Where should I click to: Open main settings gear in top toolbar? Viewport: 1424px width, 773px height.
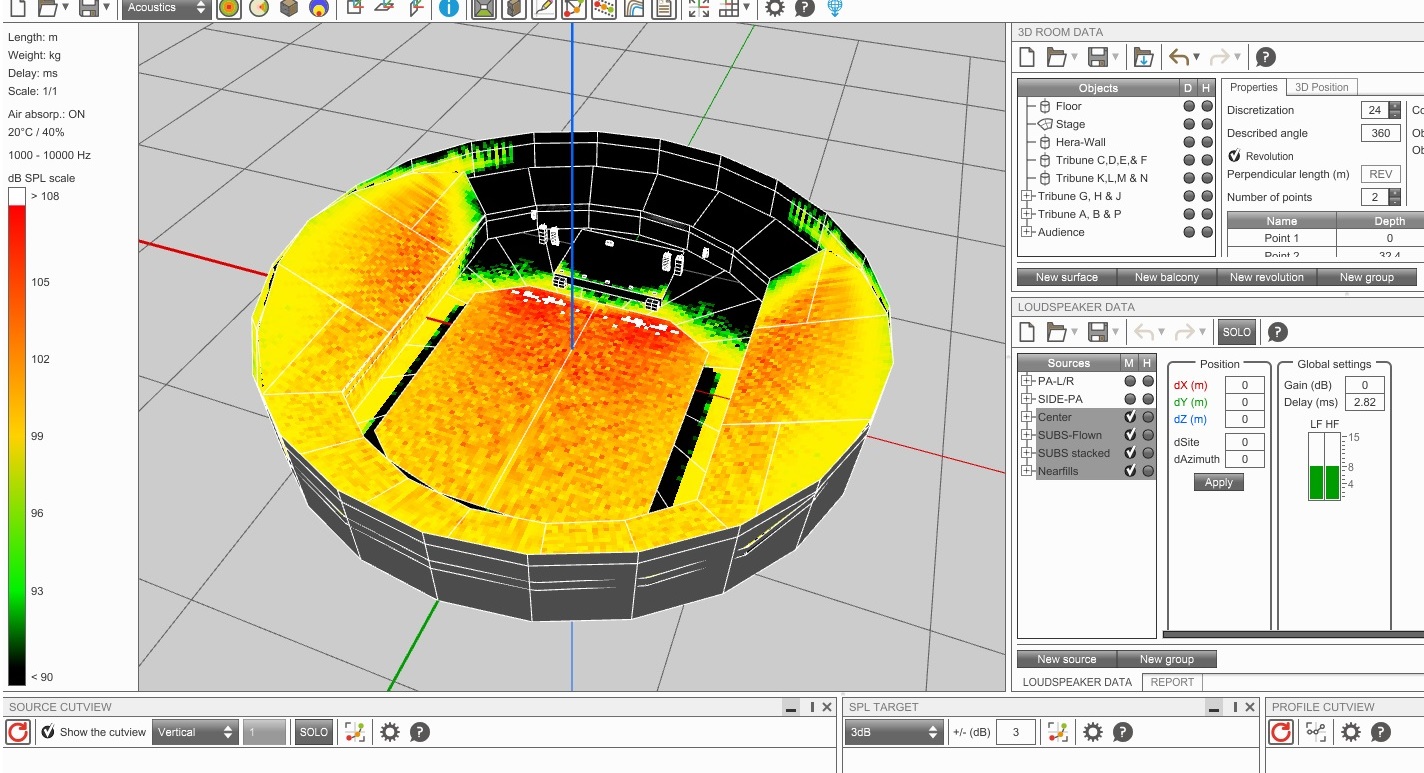coord(774,8)
